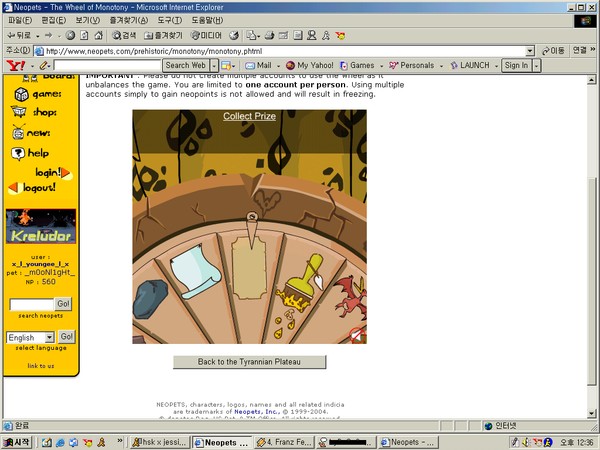Click the Back navigation arrow in IE toolbar
This screenshot has height=450, width=600.
coord(19,36)
